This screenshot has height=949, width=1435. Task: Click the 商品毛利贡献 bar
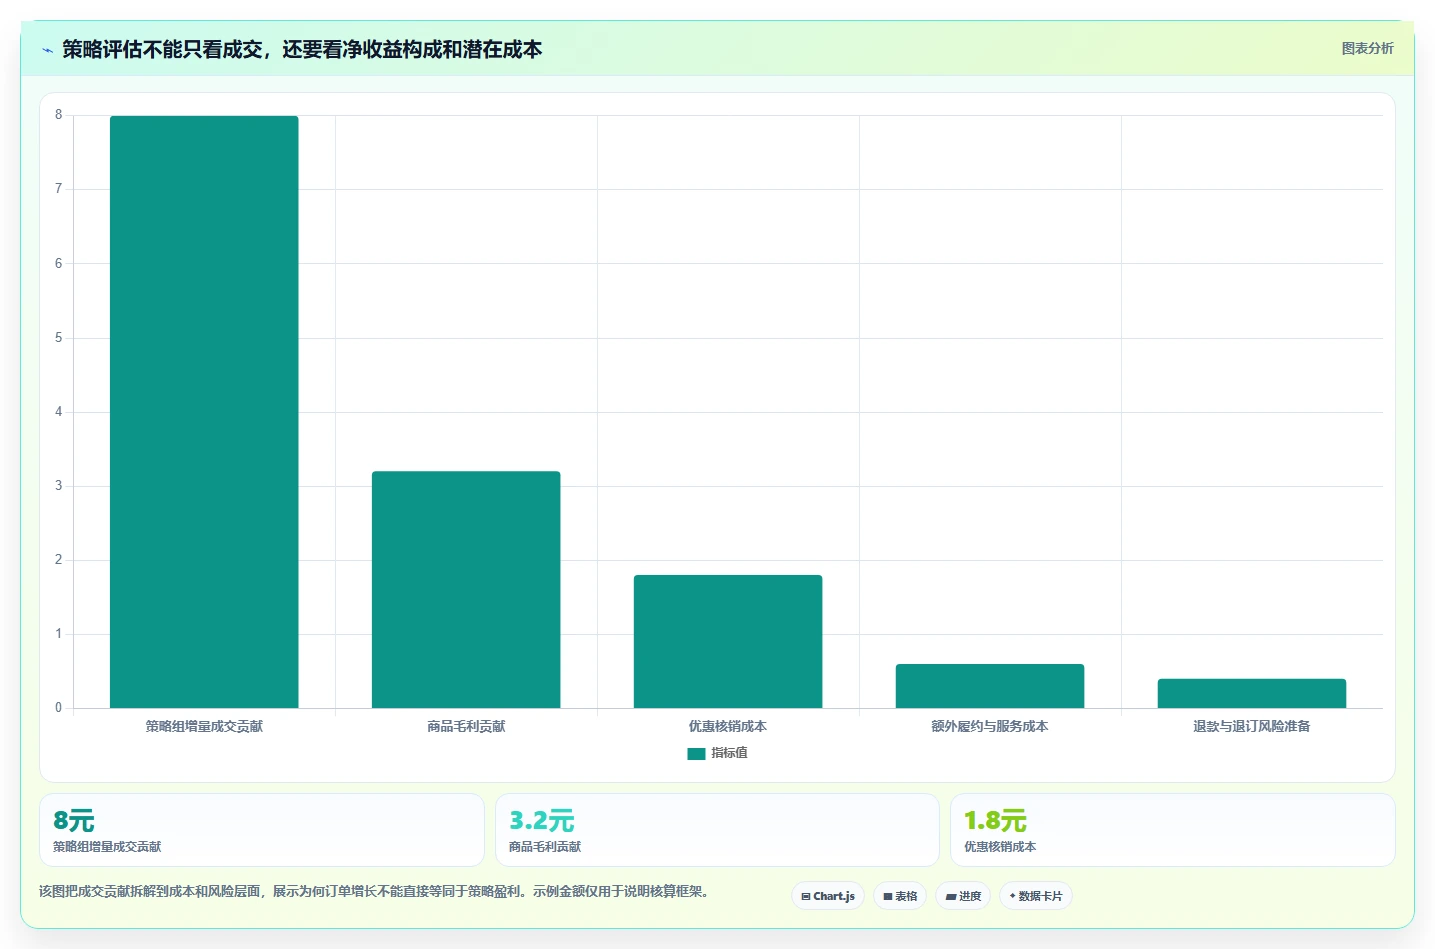click(466, 590)
